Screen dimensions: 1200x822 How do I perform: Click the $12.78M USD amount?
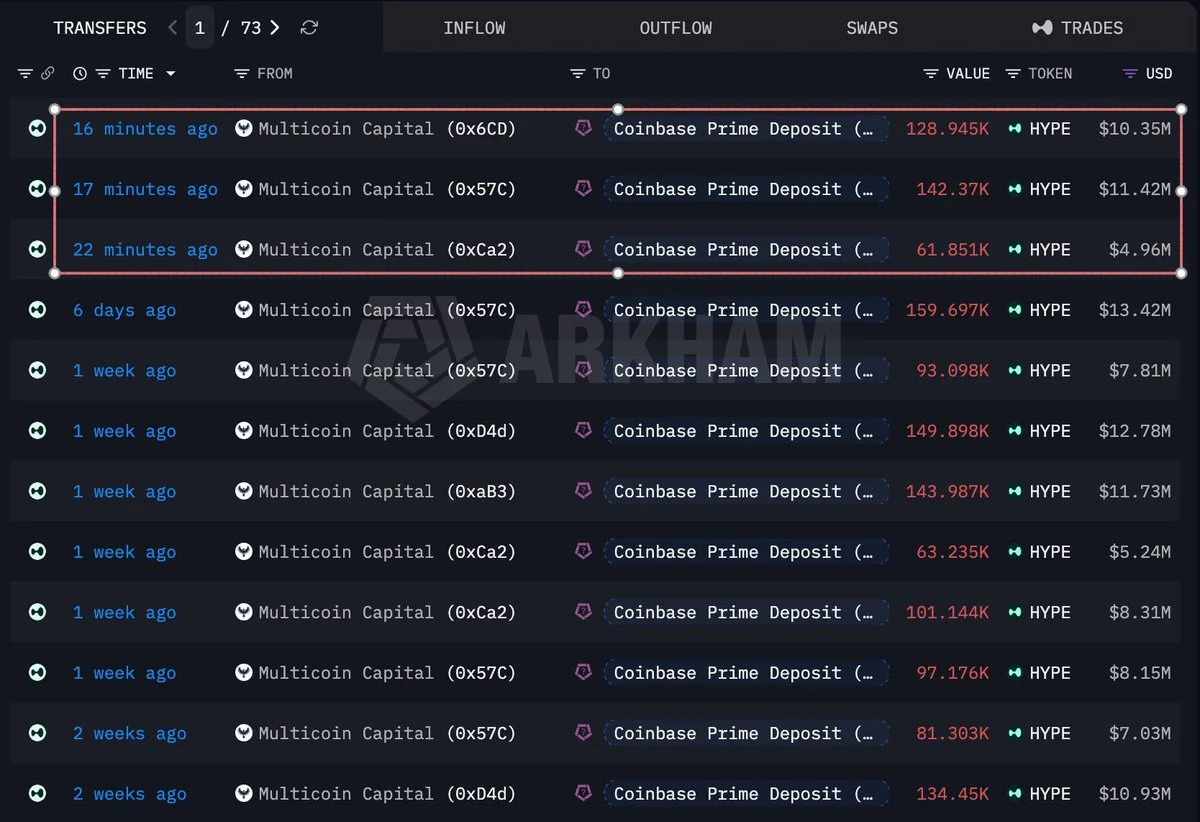pos(1134,431)
